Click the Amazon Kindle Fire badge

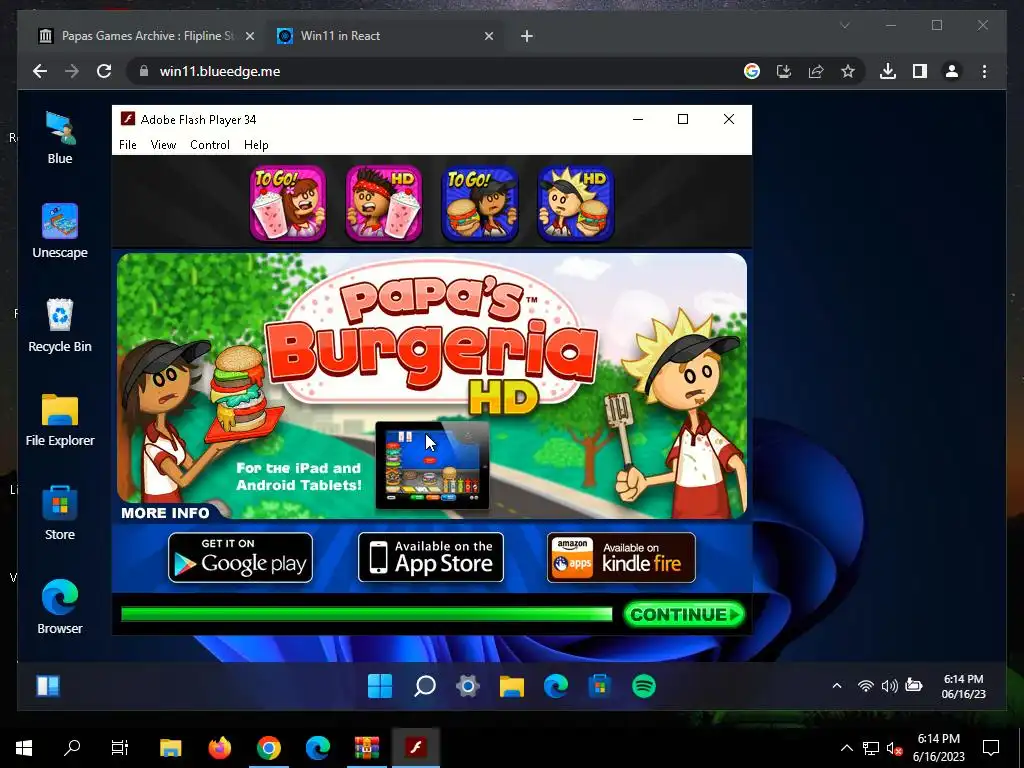click(x=621, y=557)
